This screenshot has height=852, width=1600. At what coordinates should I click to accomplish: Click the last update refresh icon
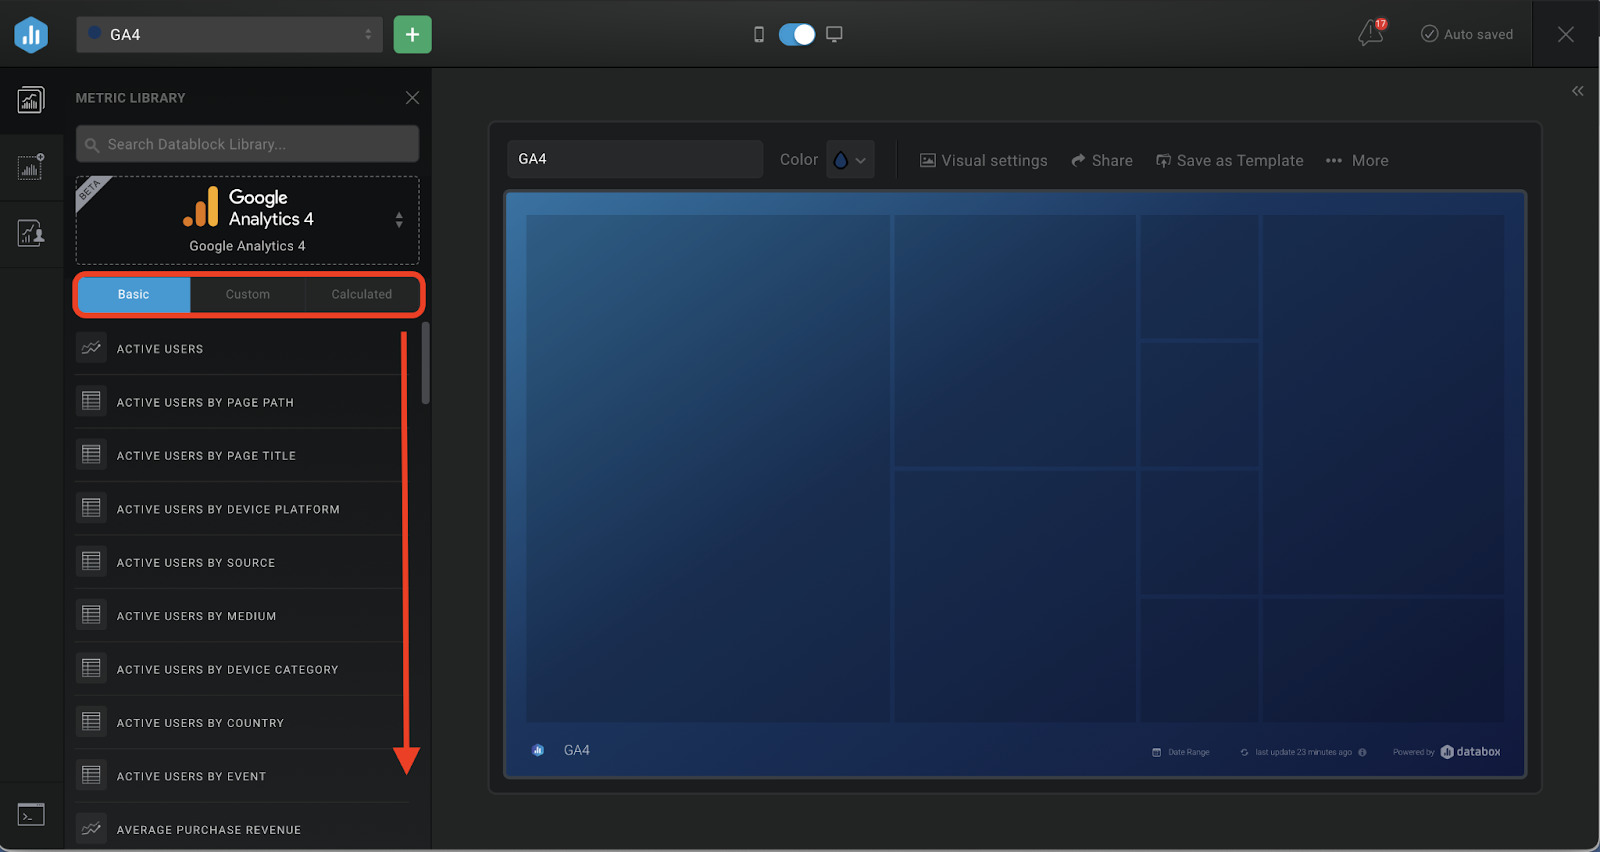1244,752
